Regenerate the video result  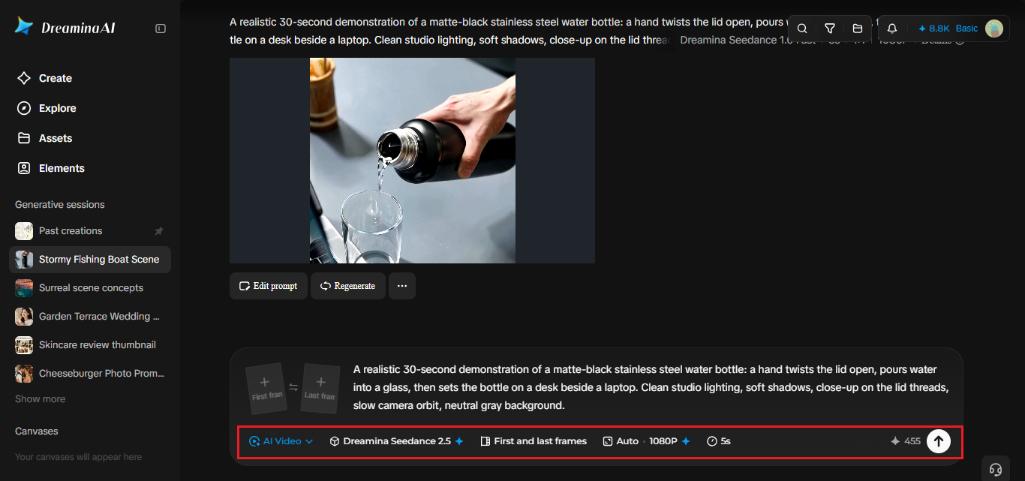tap(348, 286)
